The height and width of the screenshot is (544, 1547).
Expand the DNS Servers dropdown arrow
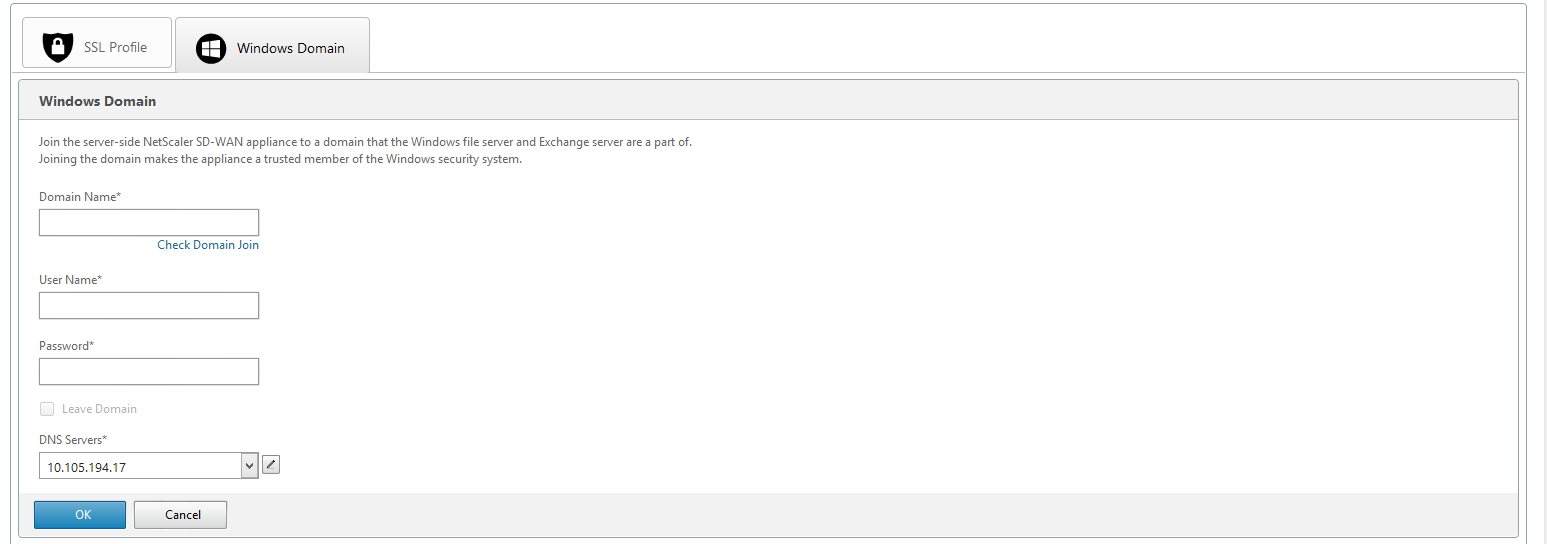click(x=249, y=466)
